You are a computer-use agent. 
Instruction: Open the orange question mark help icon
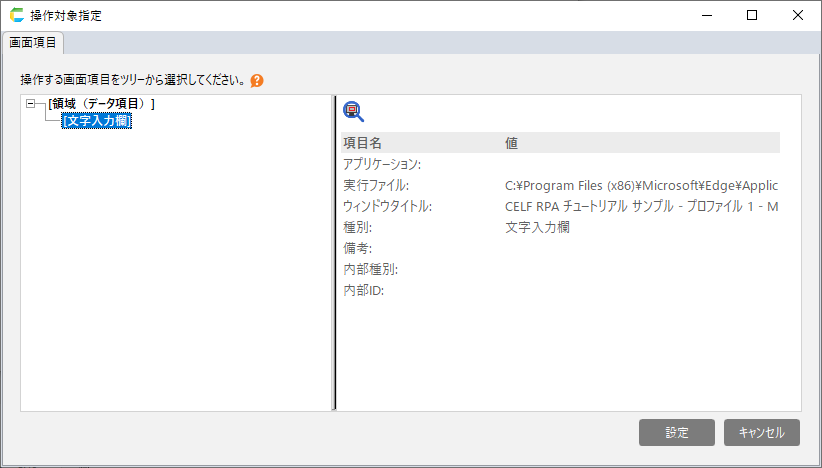click(257, 79)
